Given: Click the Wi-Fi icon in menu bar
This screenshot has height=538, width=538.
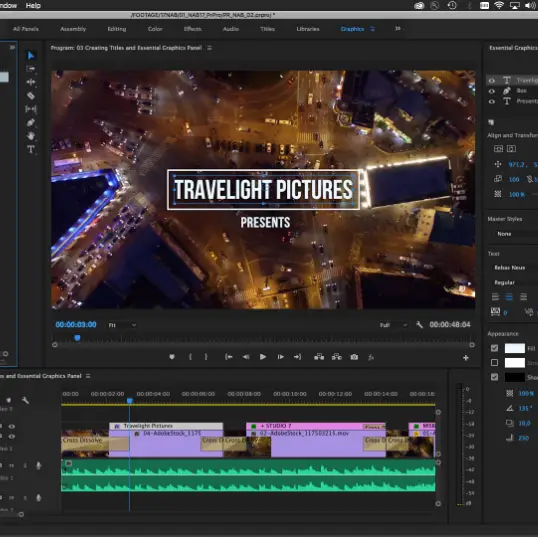Looking at the screenshot, I should [499, 5].
